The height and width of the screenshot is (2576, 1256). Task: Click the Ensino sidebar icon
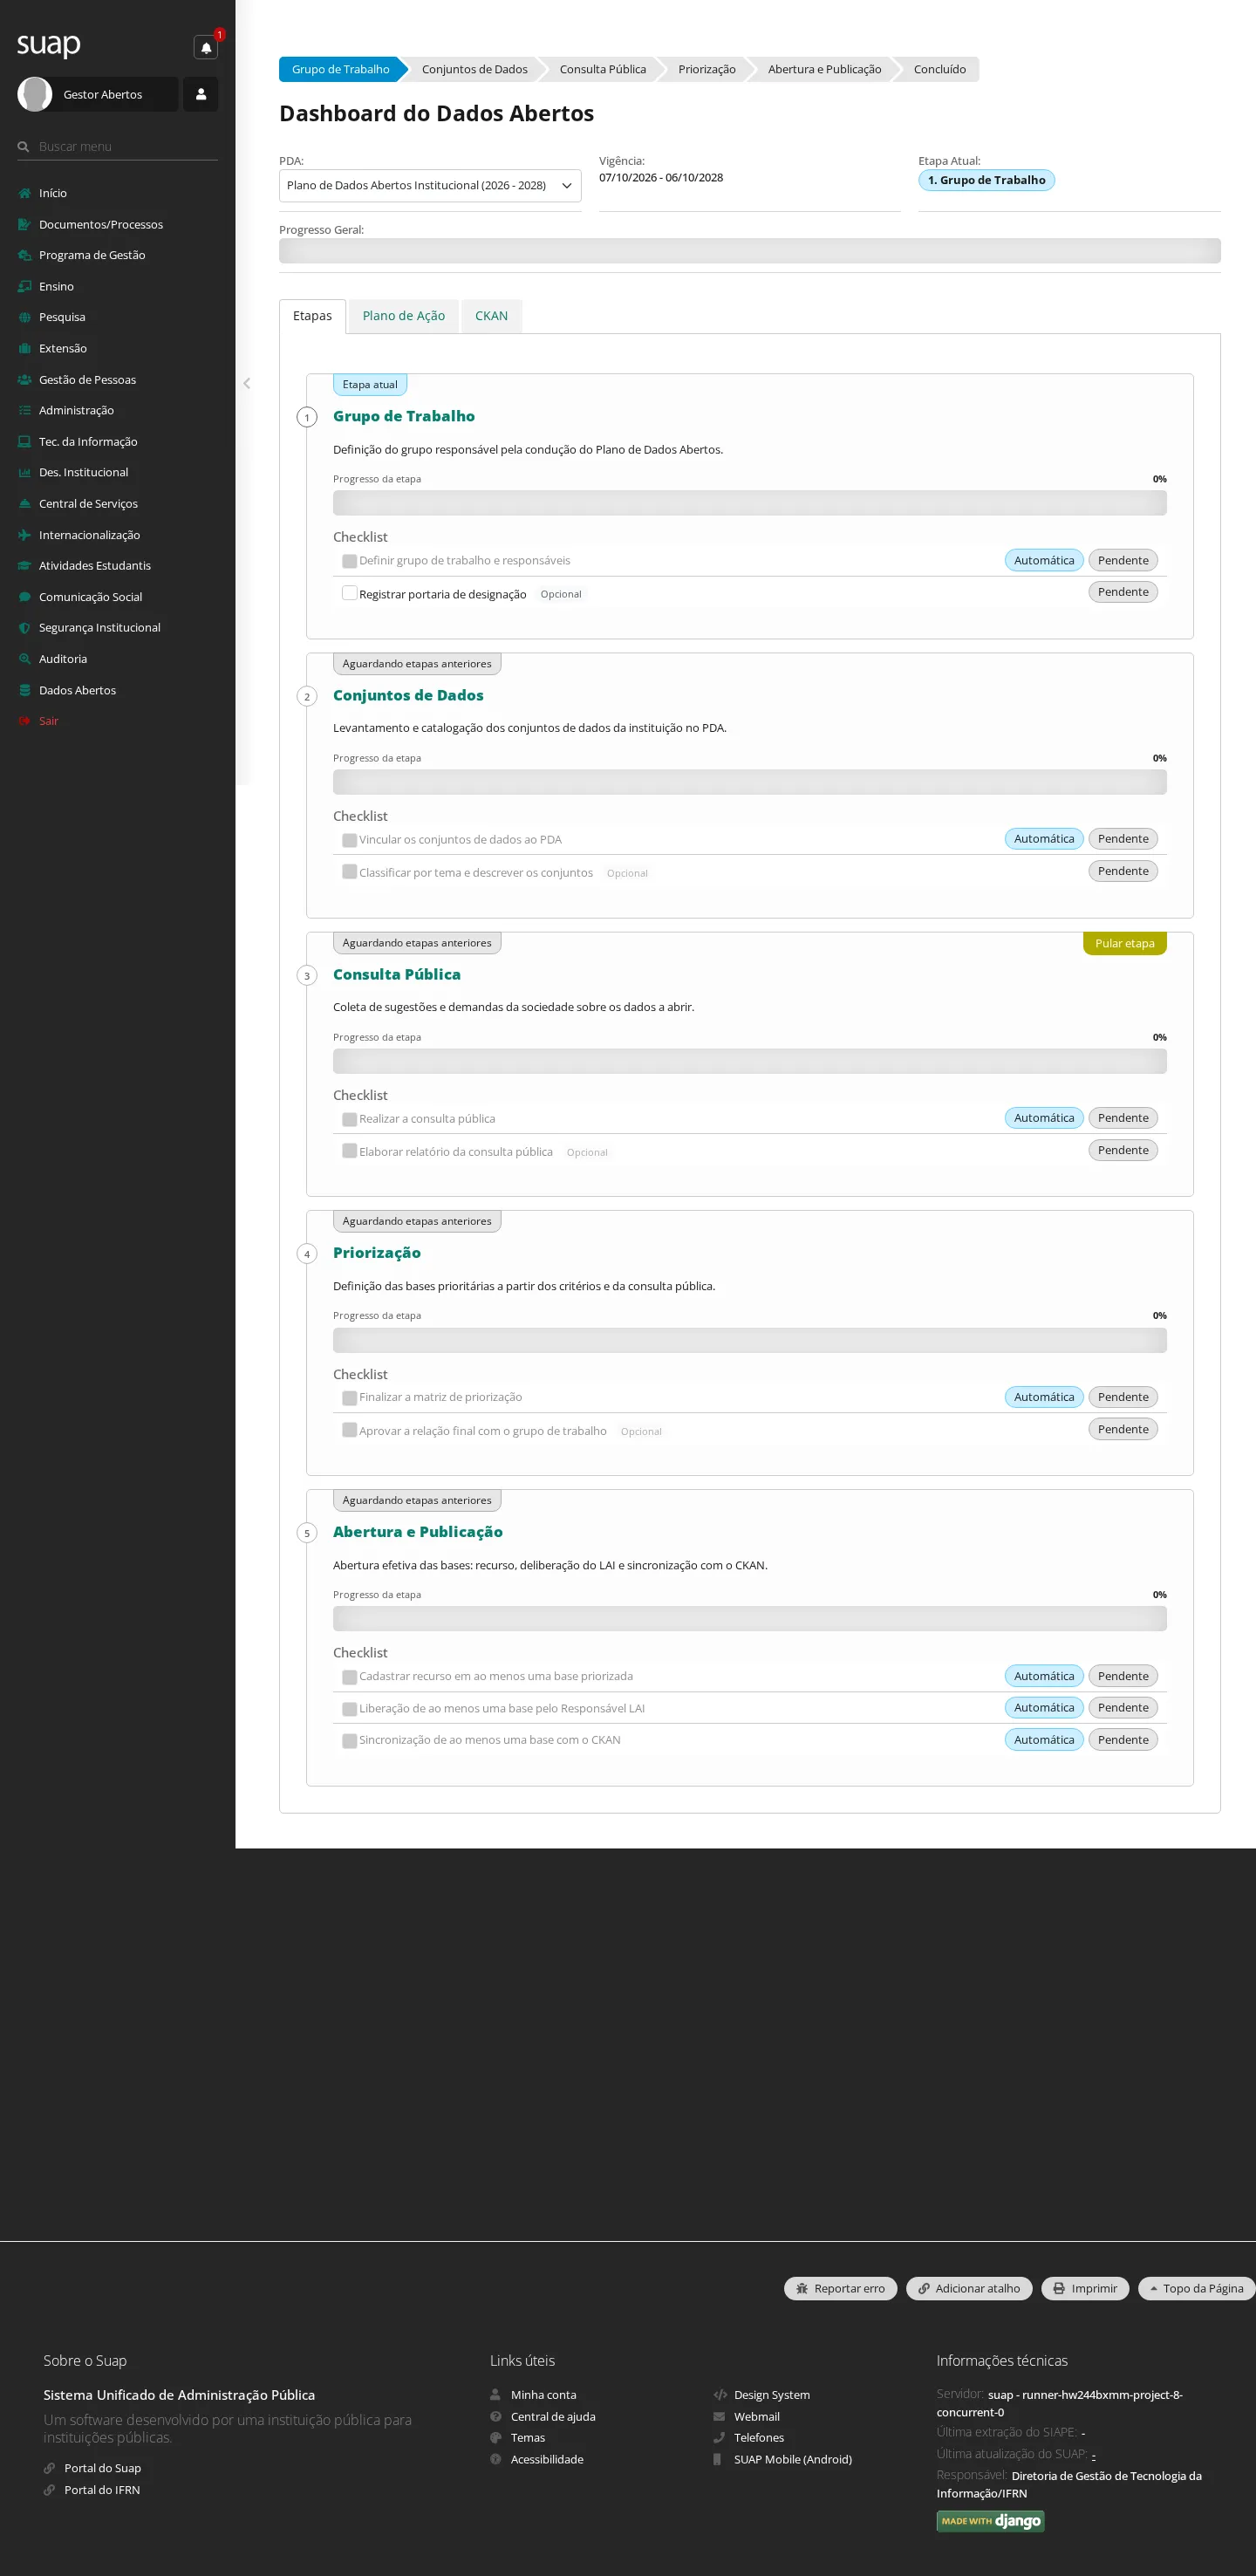24,286
